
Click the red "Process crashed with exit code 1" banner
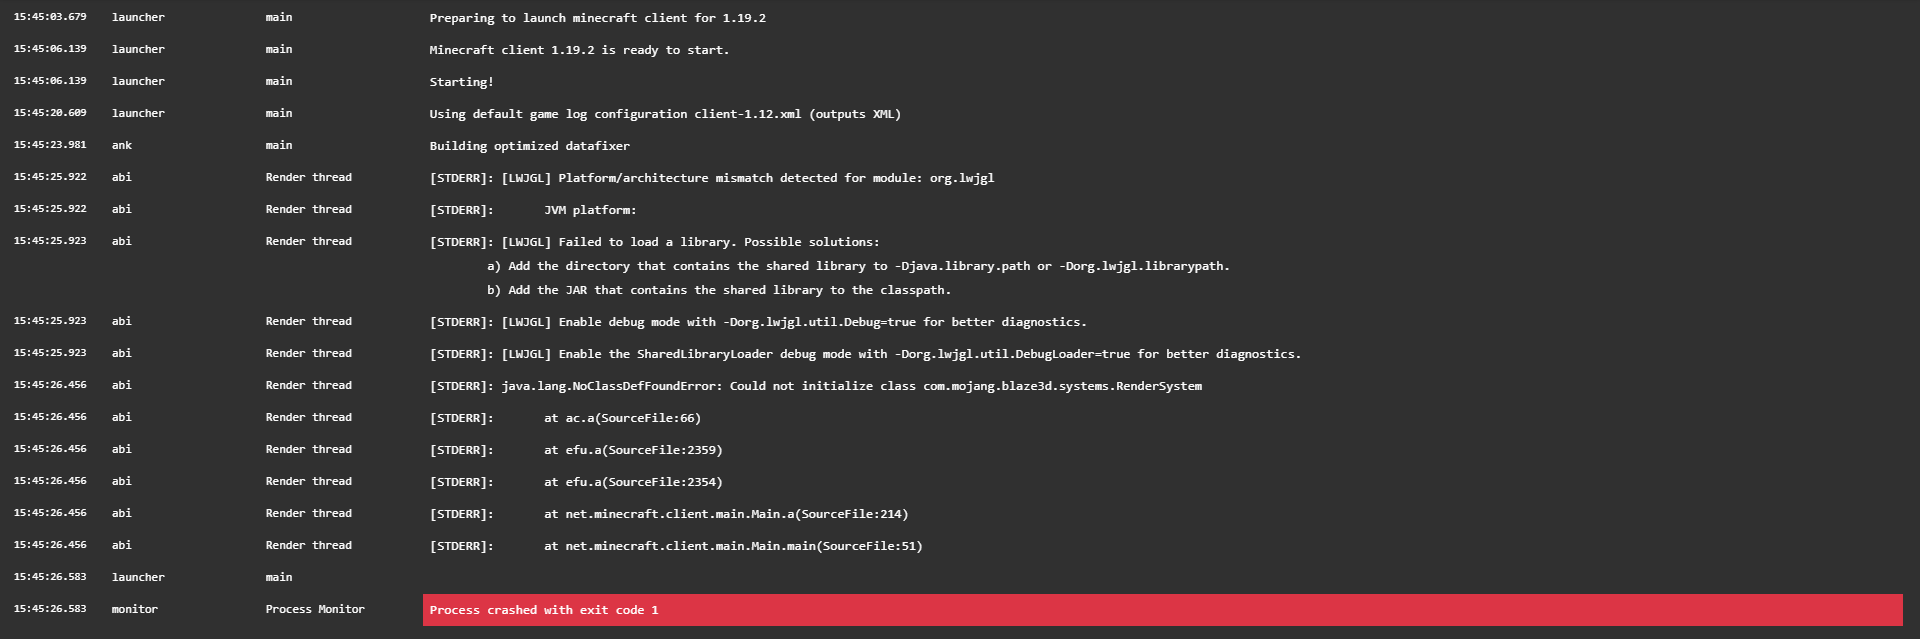[x=1162, y=610]
